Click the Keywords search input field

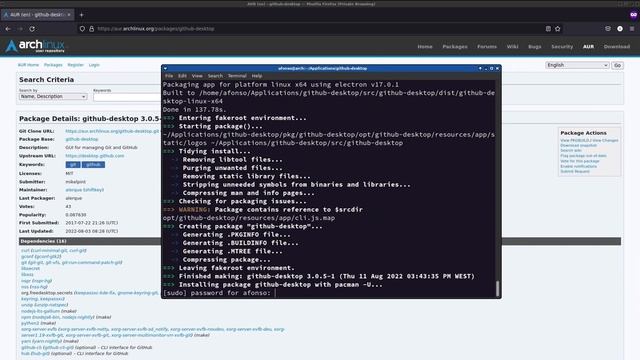click(127, 97)
